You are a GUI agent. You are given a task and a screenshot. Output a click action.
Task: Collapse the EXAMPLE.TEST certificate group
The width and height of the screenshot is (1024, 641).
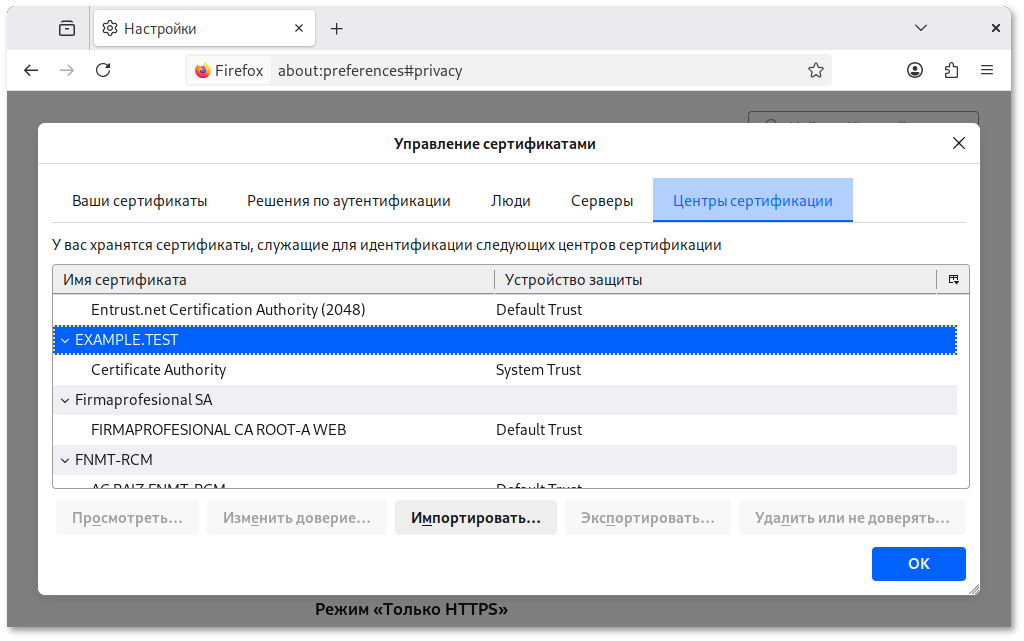point(64,339)
